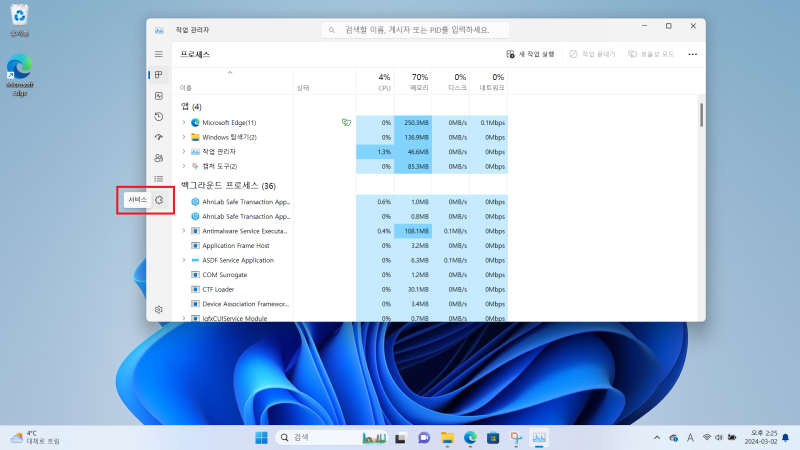Click the 1.3% CPU cell
The height and width of the screenshot is (450, 800).
[375, 152]
